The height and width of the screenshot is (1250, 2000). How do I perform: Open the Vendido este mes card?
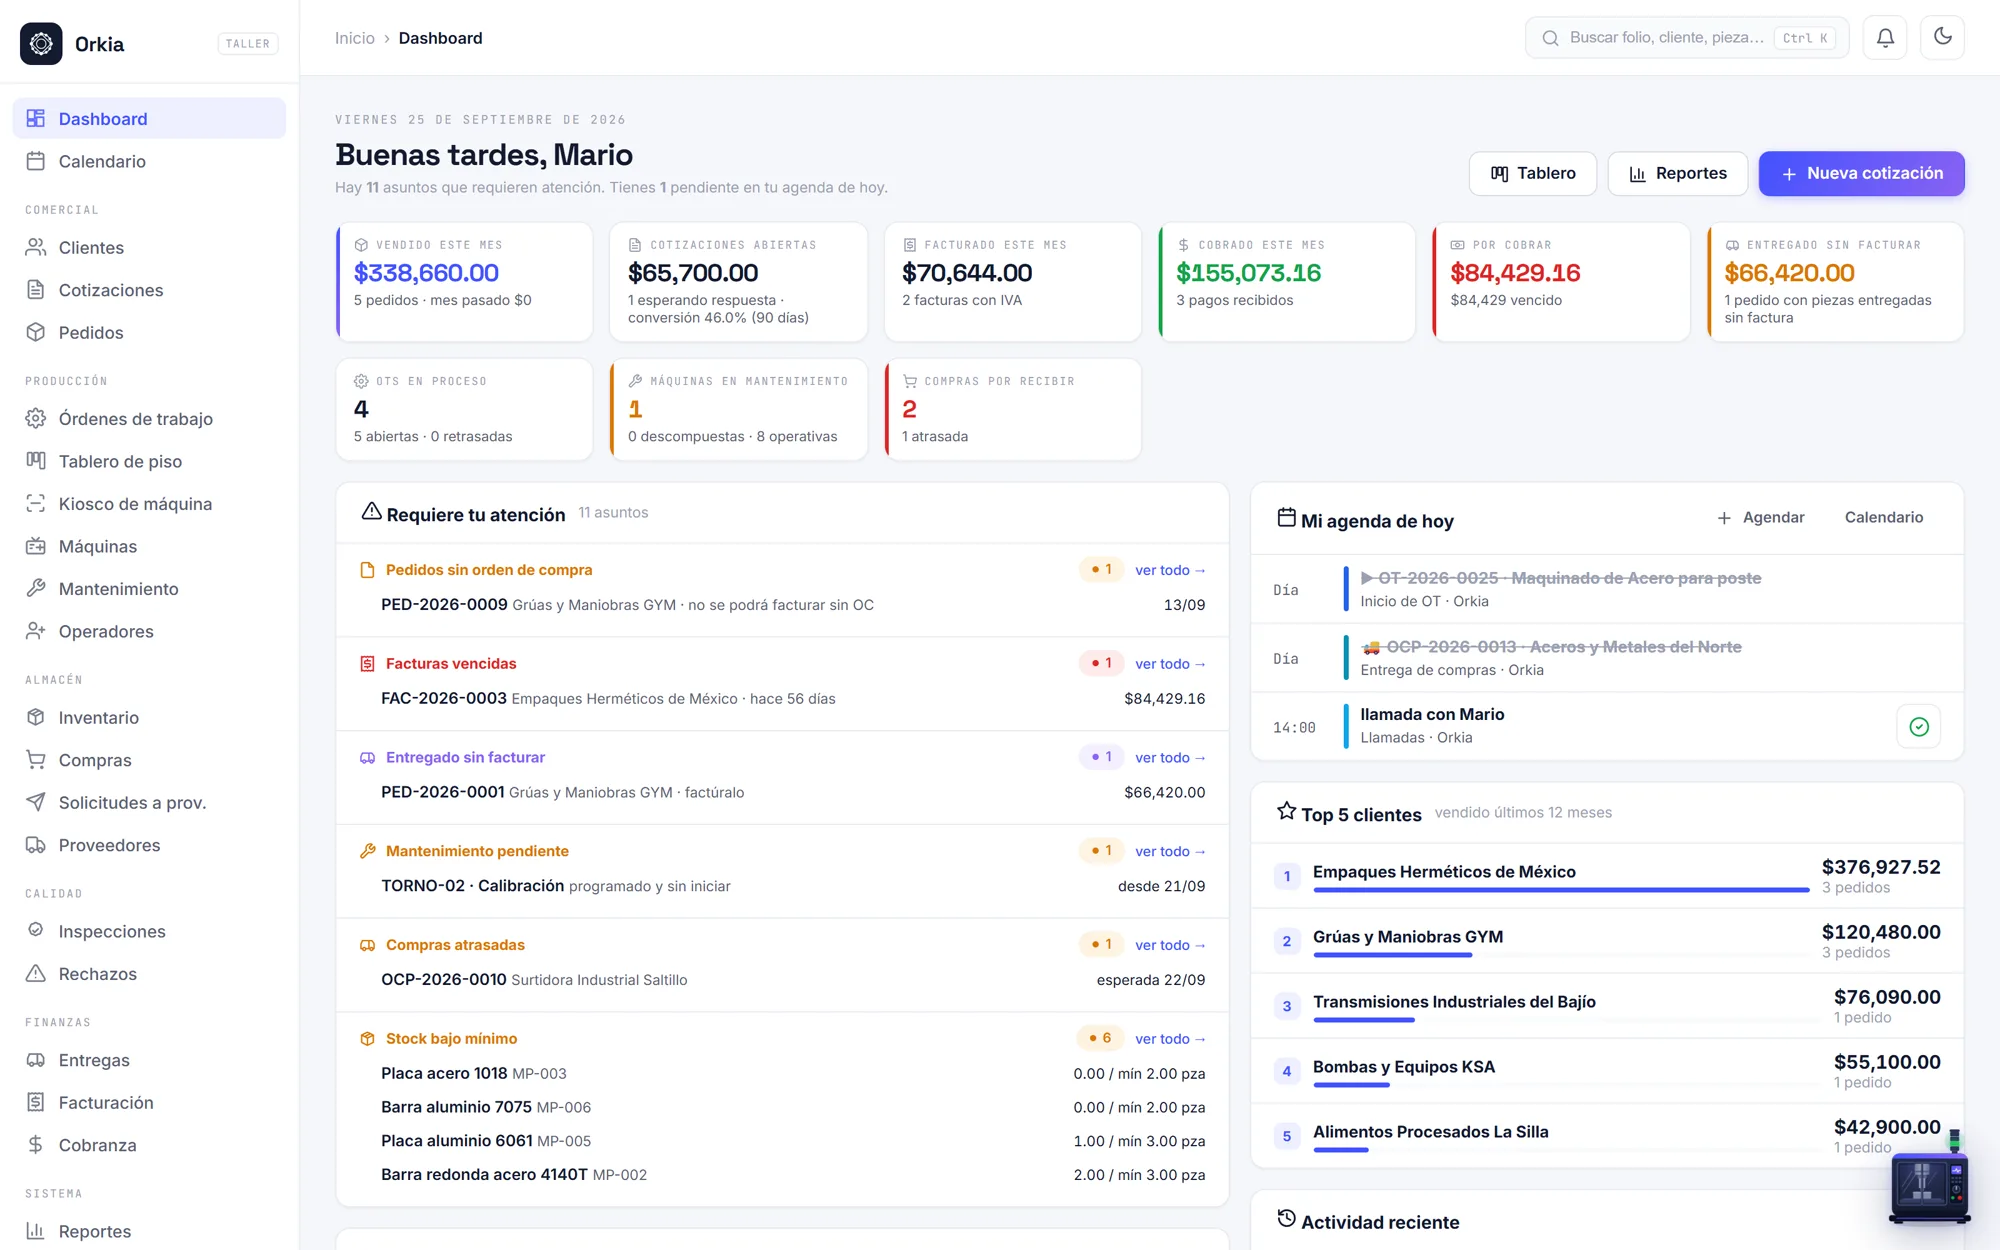pyautogui.click(x=464, y=282)
